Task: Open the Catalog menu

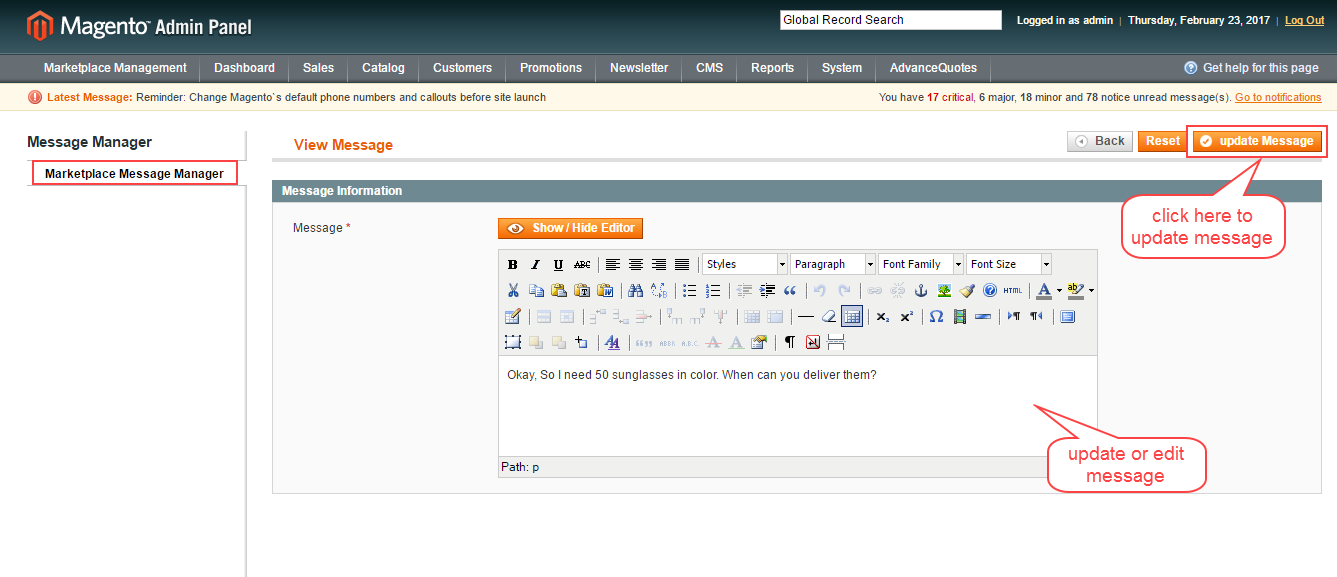Action: tap(383, 68)
